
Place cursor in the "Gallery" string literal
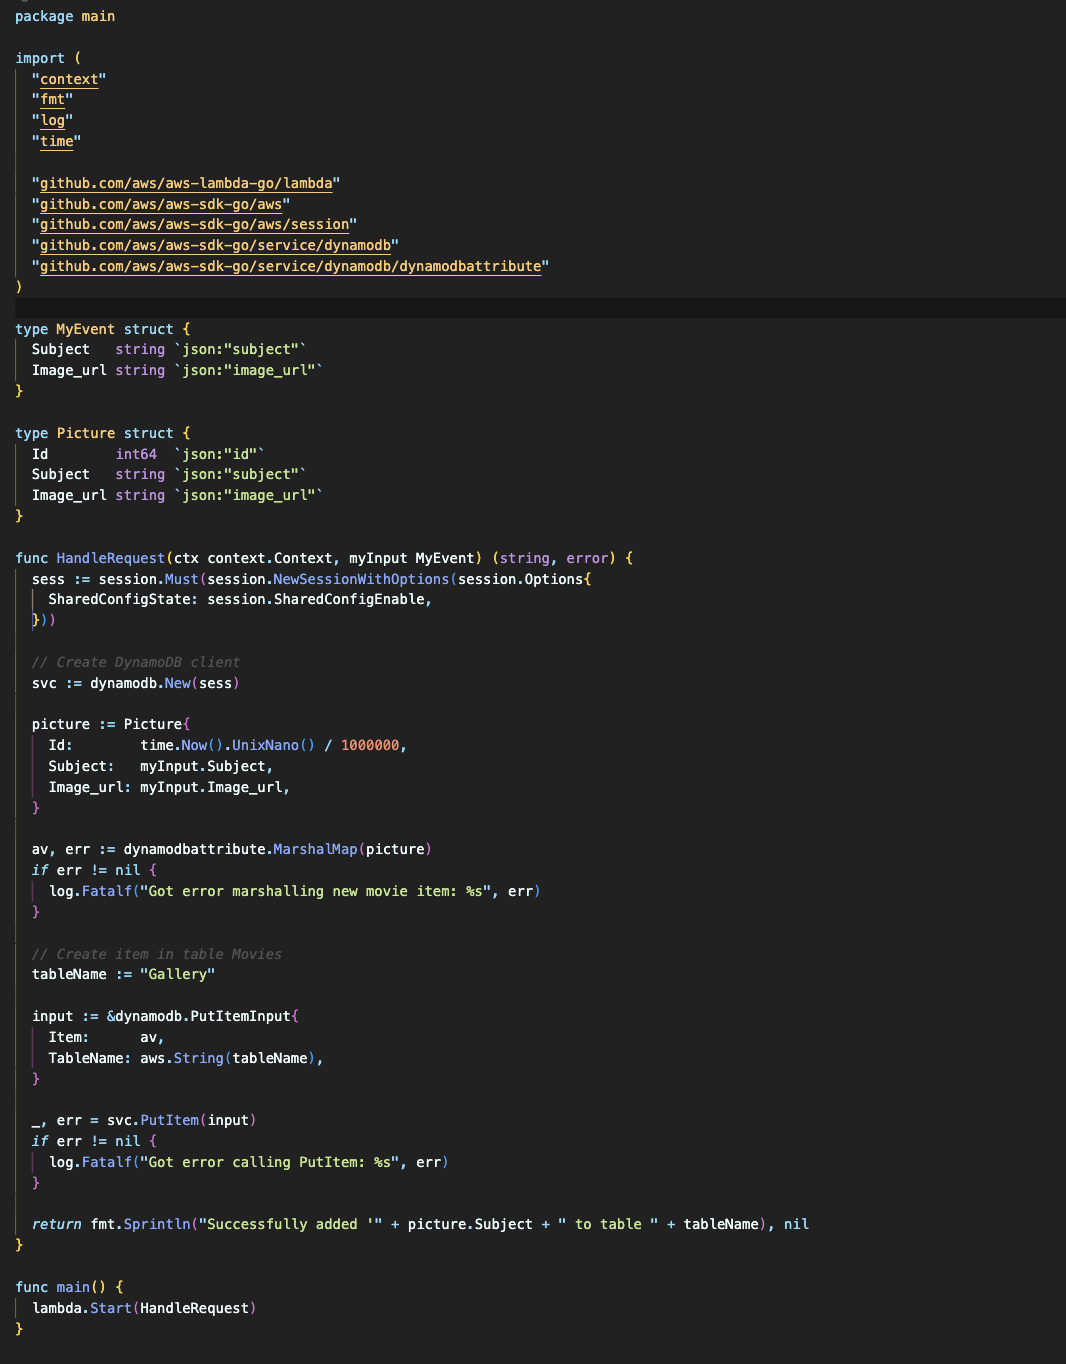coord(177,975)
